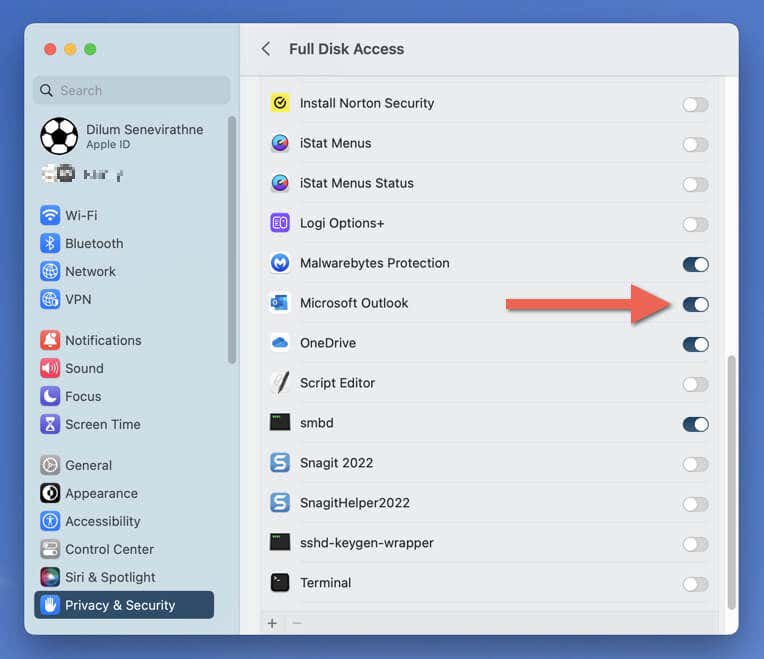This screenshot has width=764, height=659.
Task: Click the VPN sidebar icon
Action: (50, 299)
